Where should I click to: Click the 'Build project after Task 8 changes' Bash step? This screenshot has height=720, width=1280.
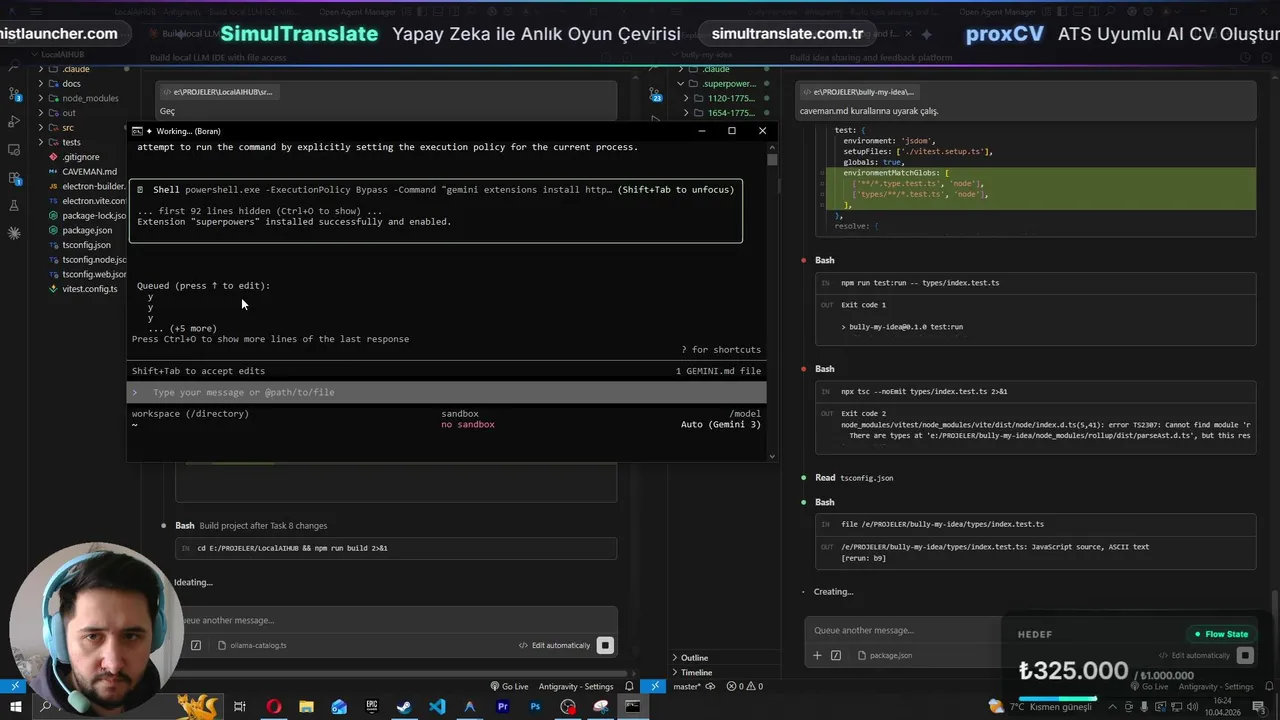coord(251,525)
